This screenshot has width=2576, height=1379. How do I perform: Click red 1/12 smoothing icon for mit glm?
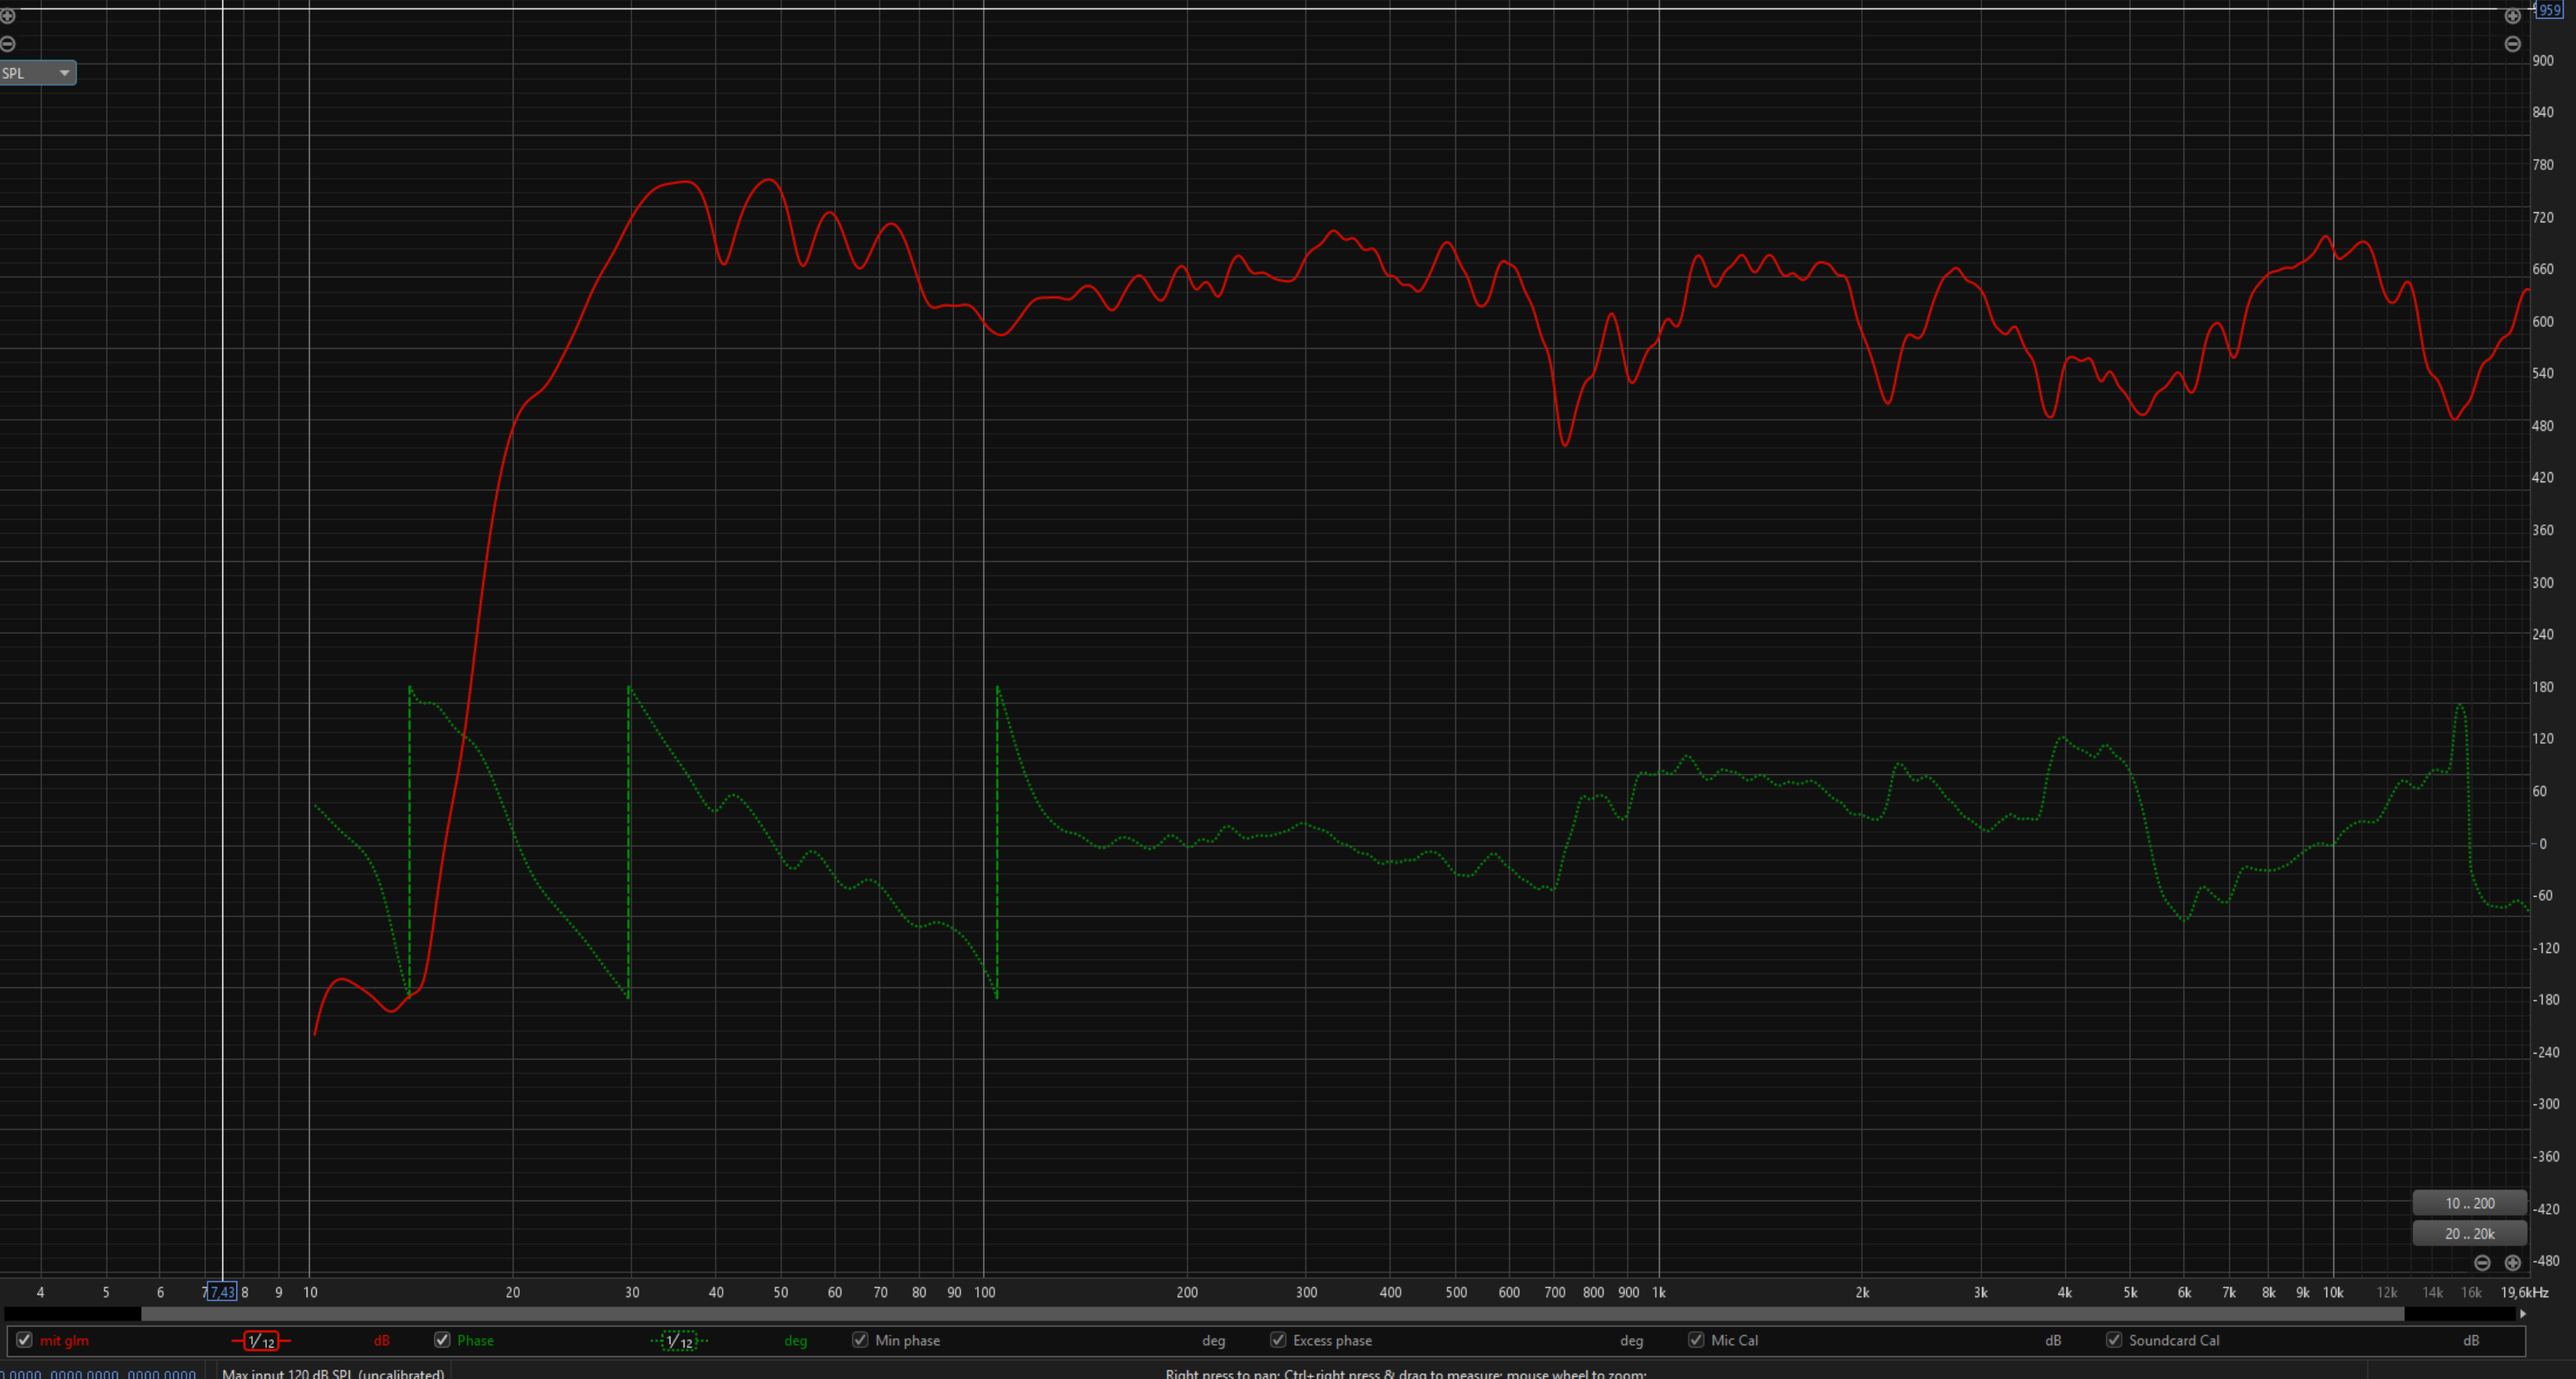[261, 1341]
